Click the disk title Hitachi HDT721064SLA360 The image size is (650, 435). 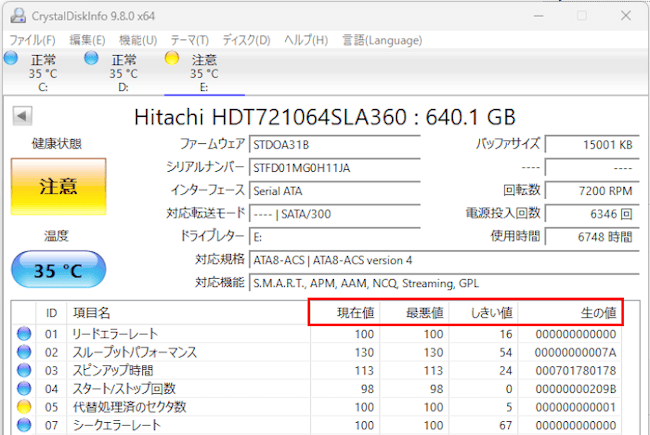click(x=273, y=117)
